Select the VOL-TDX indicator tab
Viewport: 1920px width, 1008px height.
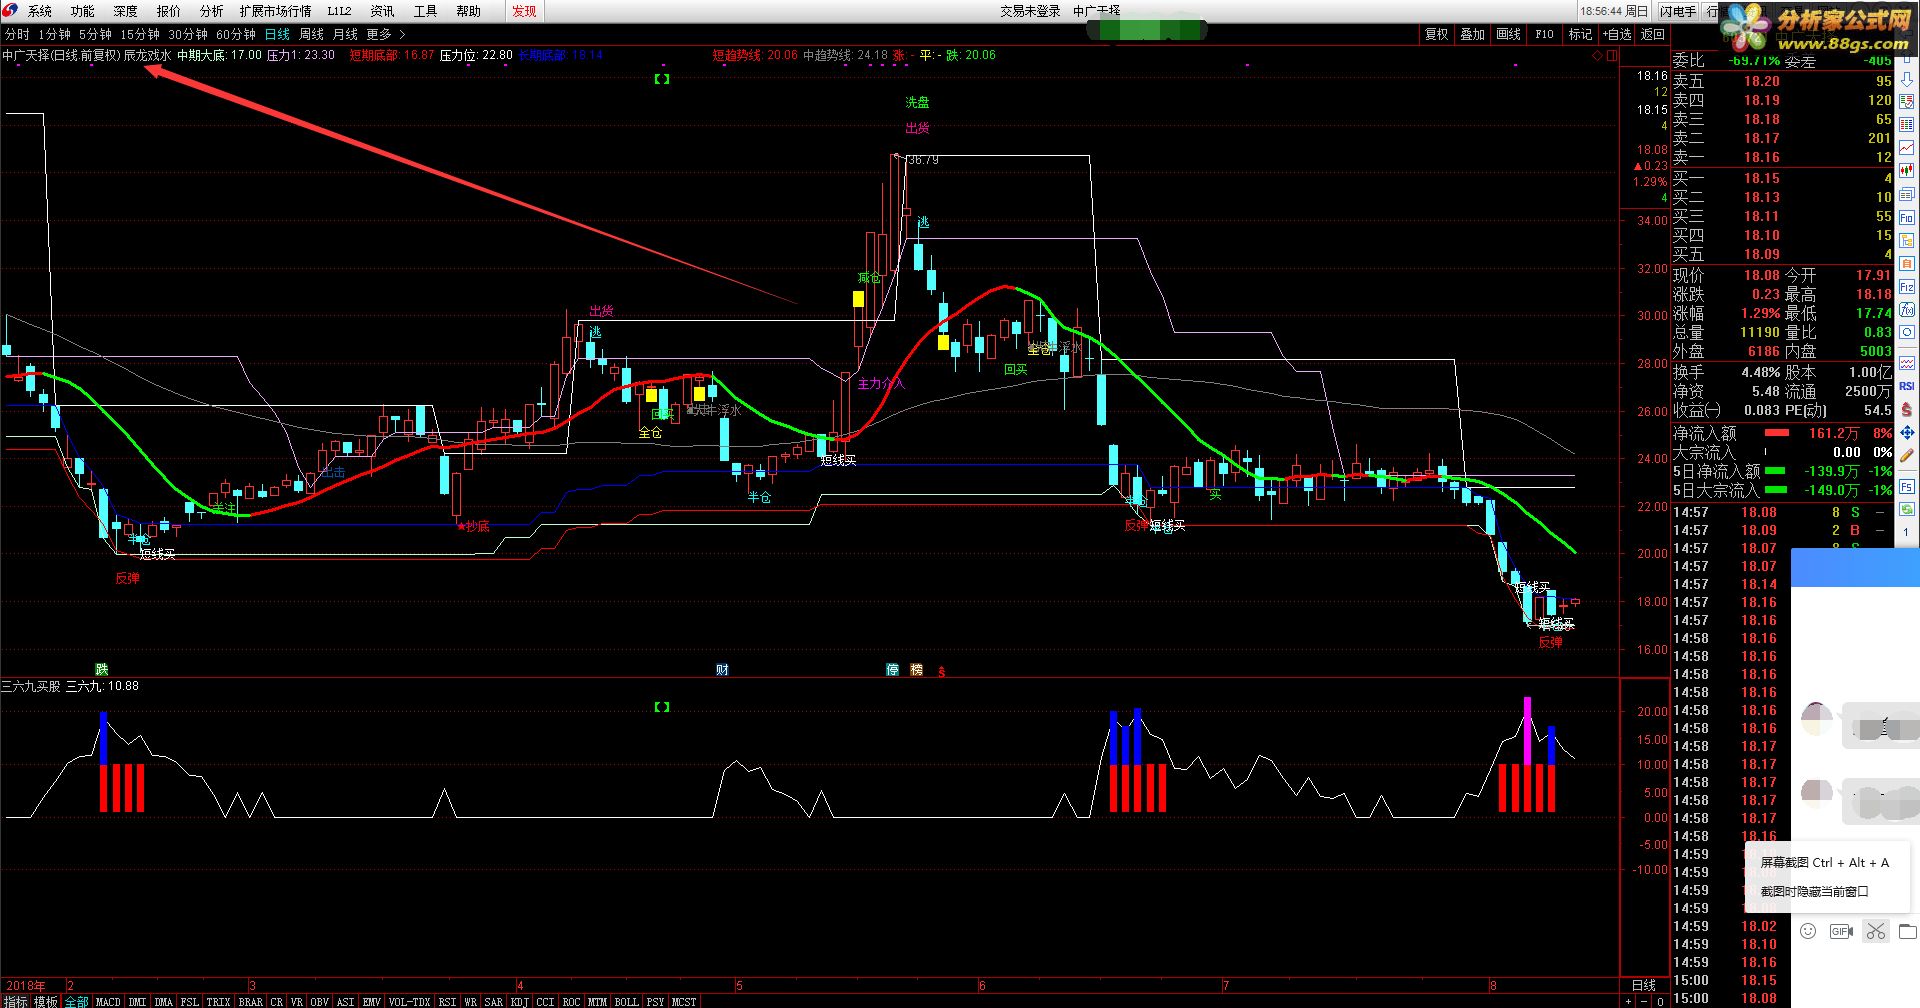(x=409, y=1001)
